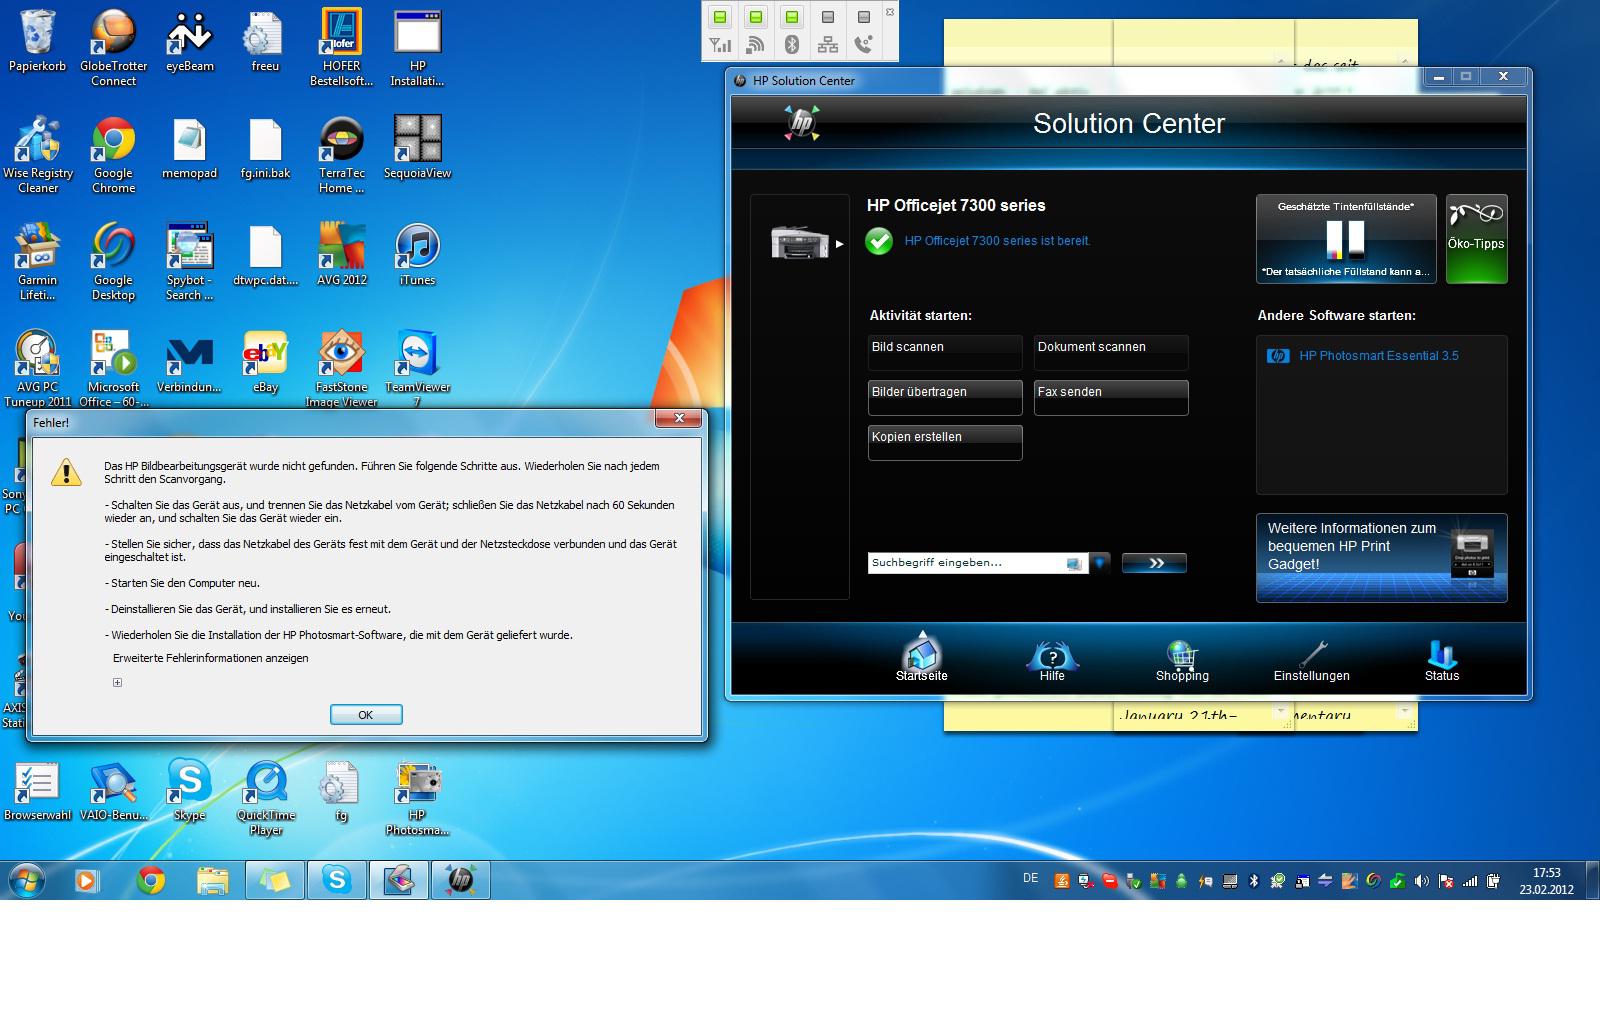Image resolution: width=1600 pixels, height=1024 pixels.
Task: Open AVG 2012 desktop shortcut
Action: point(341,254)
